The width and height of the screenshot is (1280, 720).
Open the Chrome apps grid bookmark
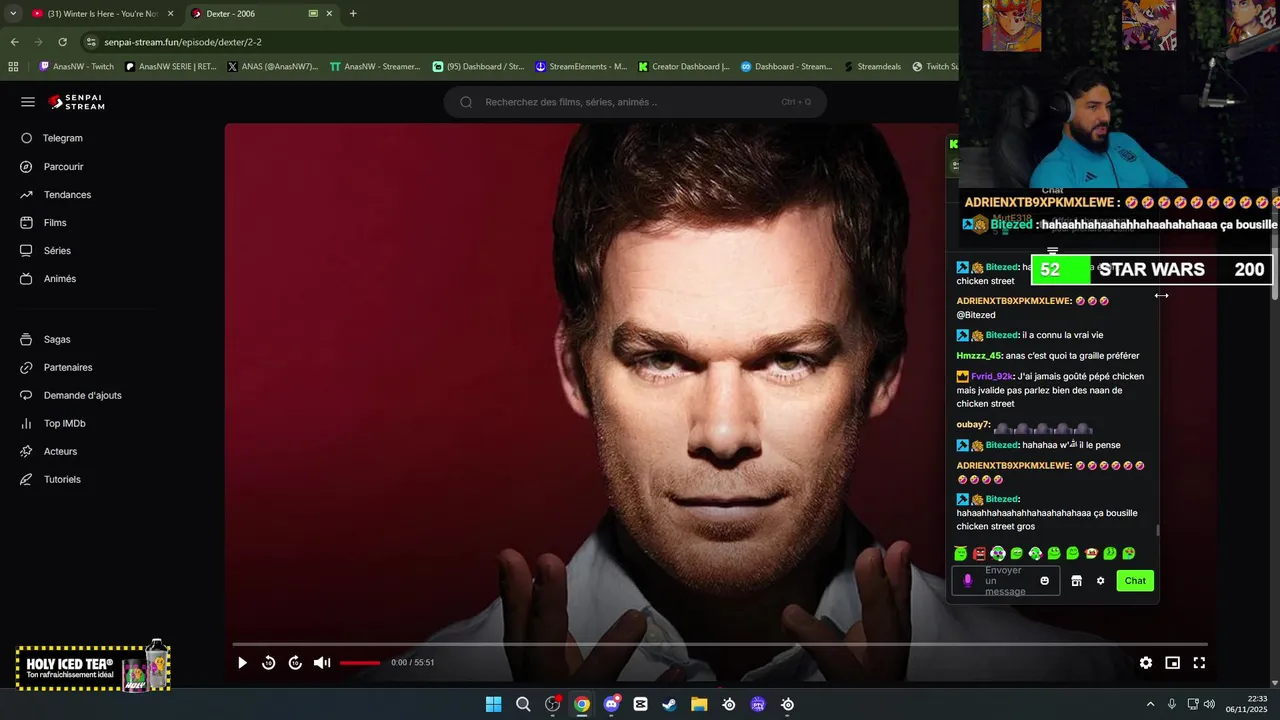point(13,67)
